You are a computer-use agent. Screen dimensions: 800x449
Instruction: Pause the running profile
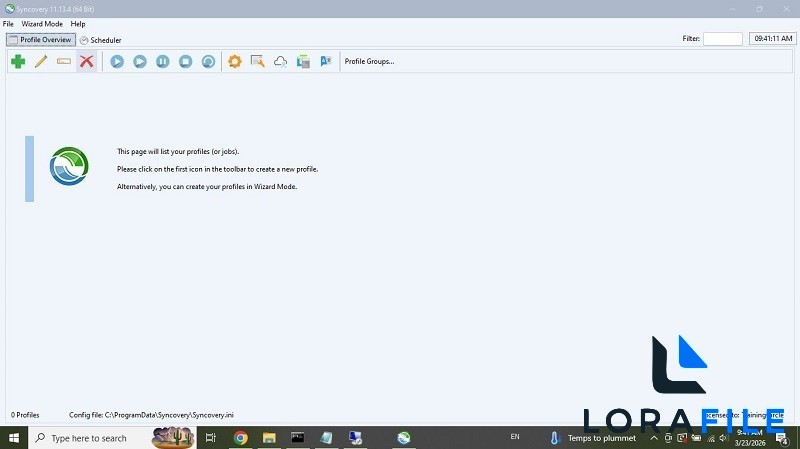coord(163,61)
